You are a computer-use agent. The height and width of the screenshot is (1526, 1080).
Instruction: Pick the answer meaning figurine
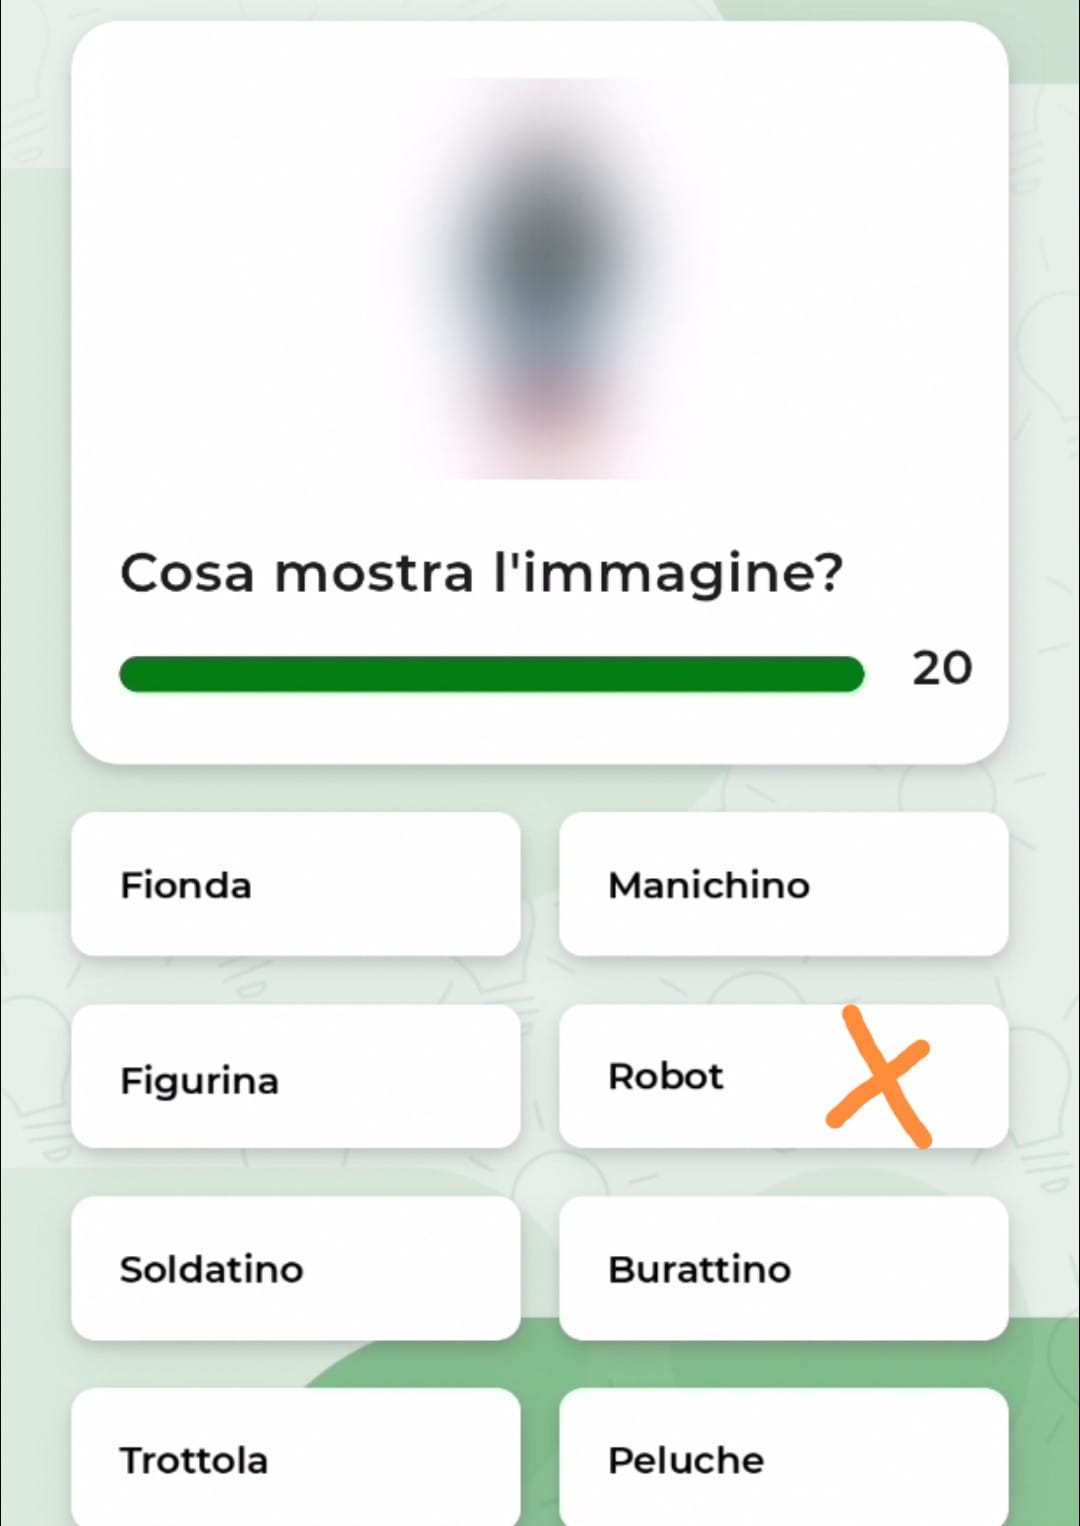pyautogui.click(x=296, y=1078)
